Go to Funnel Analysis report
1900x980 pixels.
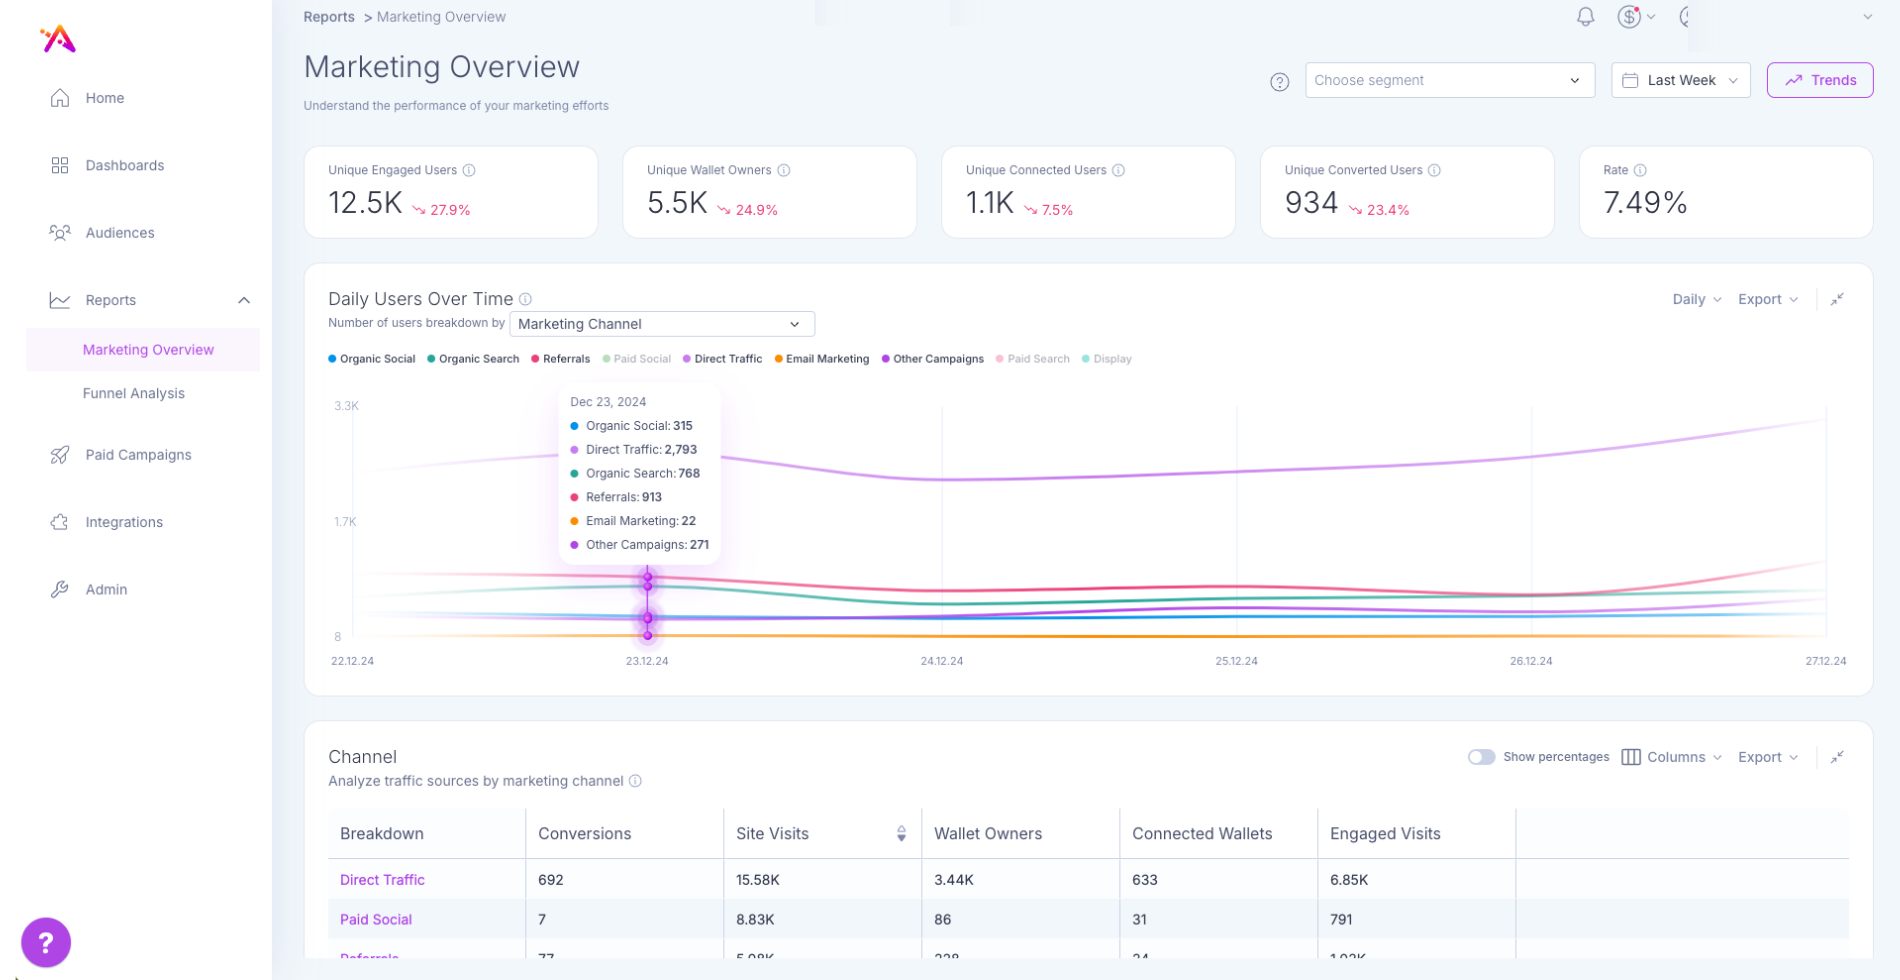(x=134, y=394)
